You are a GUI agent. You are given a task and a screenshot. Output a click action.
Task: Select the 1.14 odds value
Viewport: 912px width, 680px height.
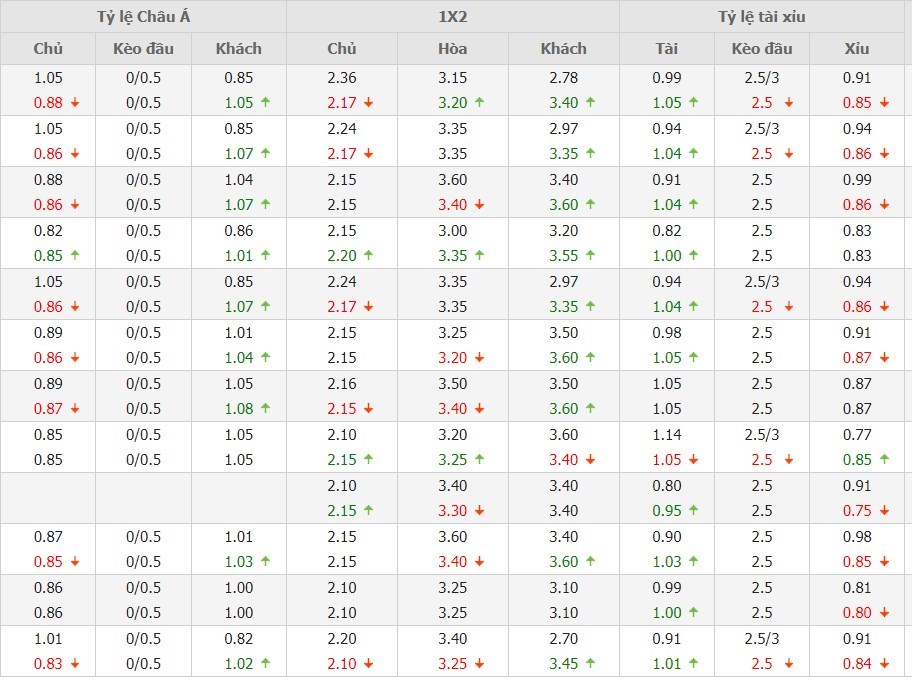[666, 435]
